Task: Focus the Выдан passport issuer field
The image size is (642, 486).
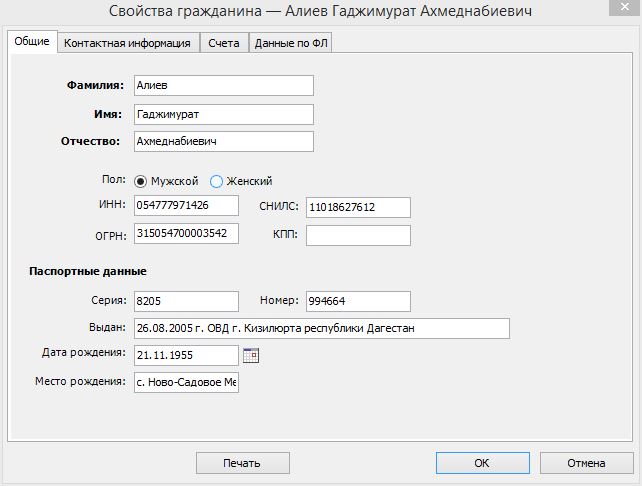Action: pos(321,329)
